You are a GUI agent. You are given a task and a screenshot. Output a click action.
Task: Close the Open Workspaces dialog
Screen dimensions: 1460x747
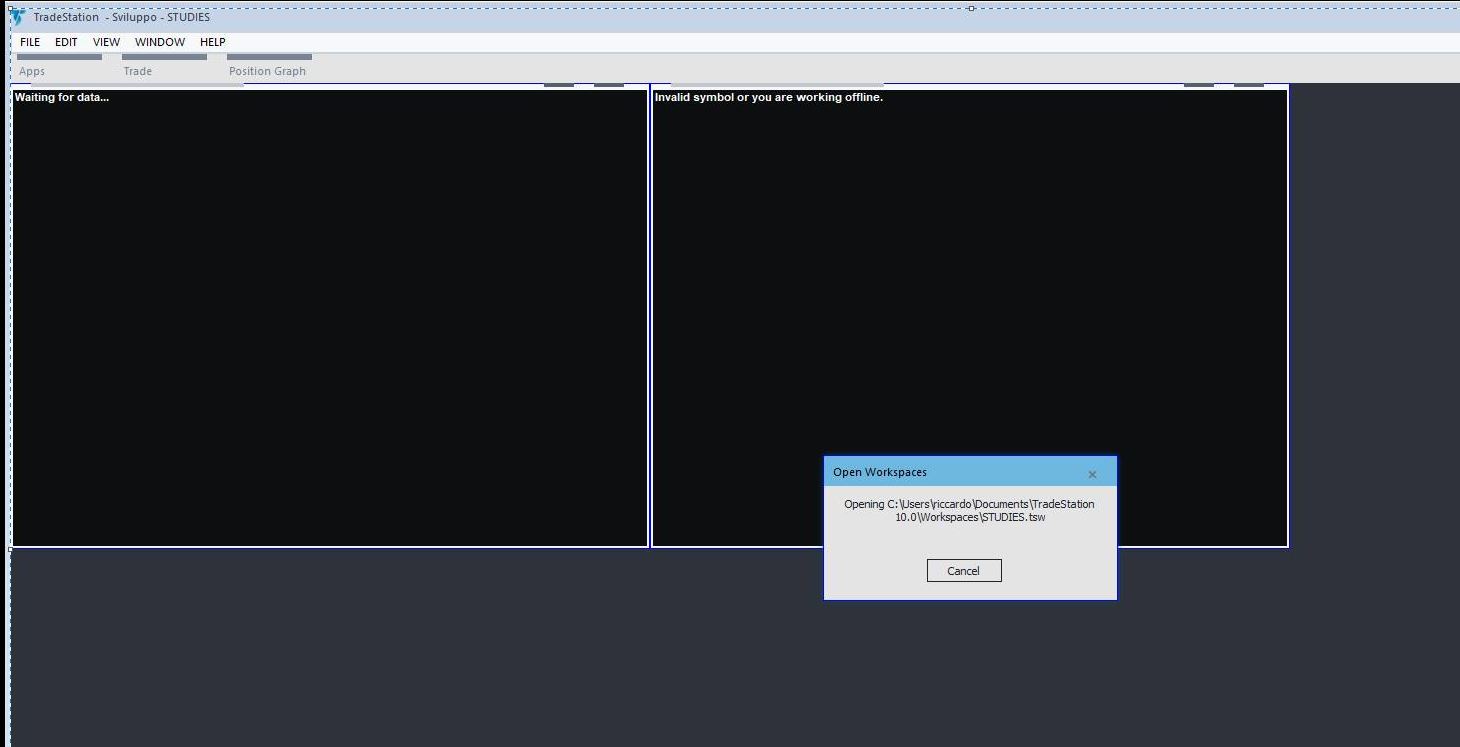point(1092,474)
